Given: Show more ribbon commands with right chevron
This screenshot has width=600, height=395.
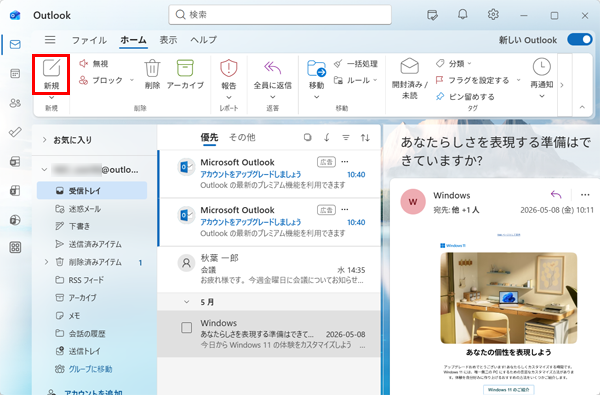Looking at the screenshot, I should (x=562, y=85).
